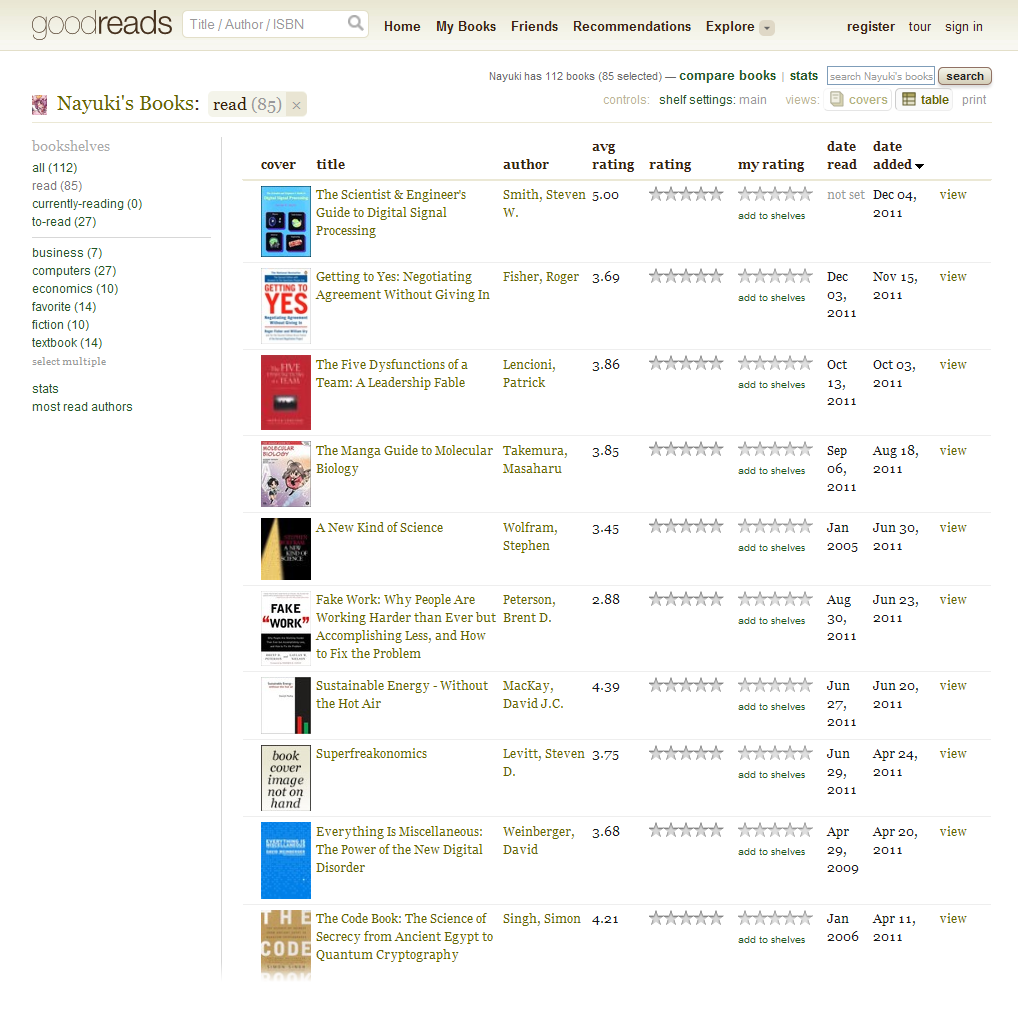Viewport: 1018px width, 1018px height.
Task: Open the Getting to Yes book cover
Action: pos(286,306)
